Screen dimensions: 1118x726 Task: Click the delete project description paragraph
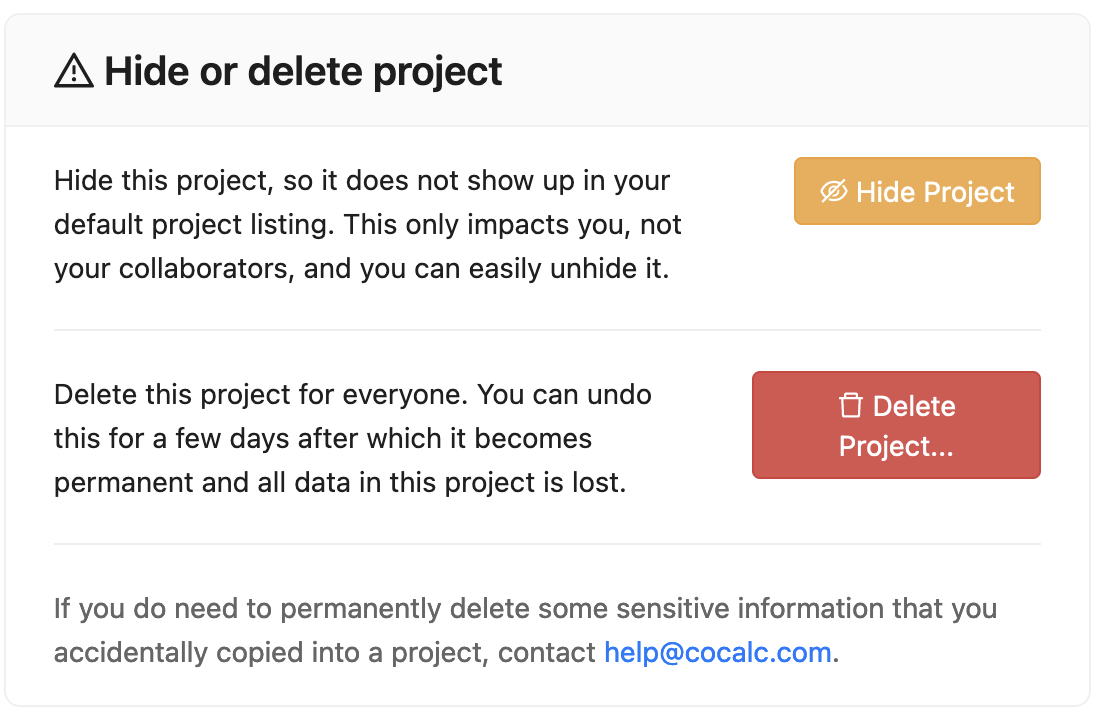point(353,438)
